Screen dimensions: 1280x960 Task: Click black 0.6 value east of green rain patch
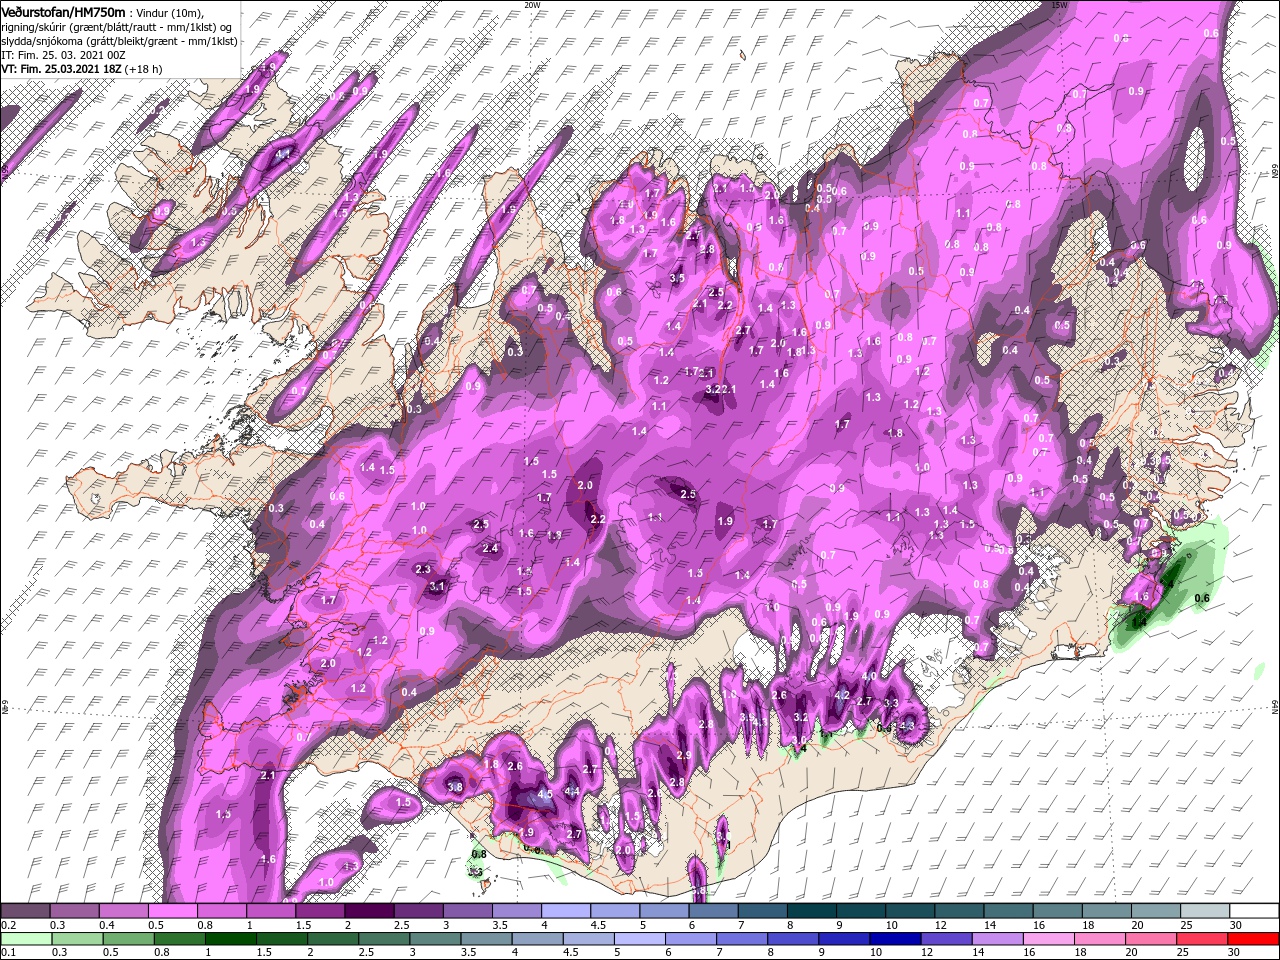click(x=1203, y=598)
